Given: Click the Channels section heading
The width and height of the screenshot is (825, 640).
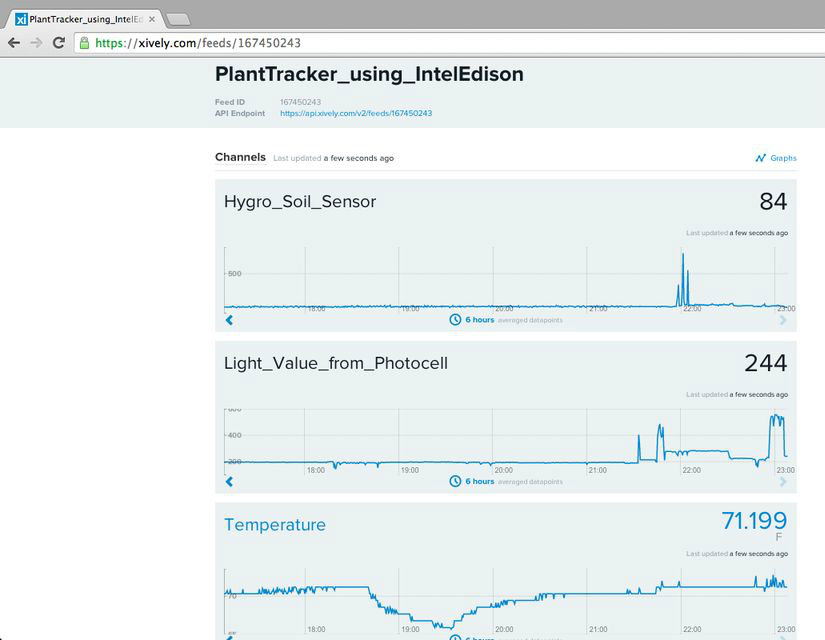Looking at the screenshot, I should click(x=240, y=157).
